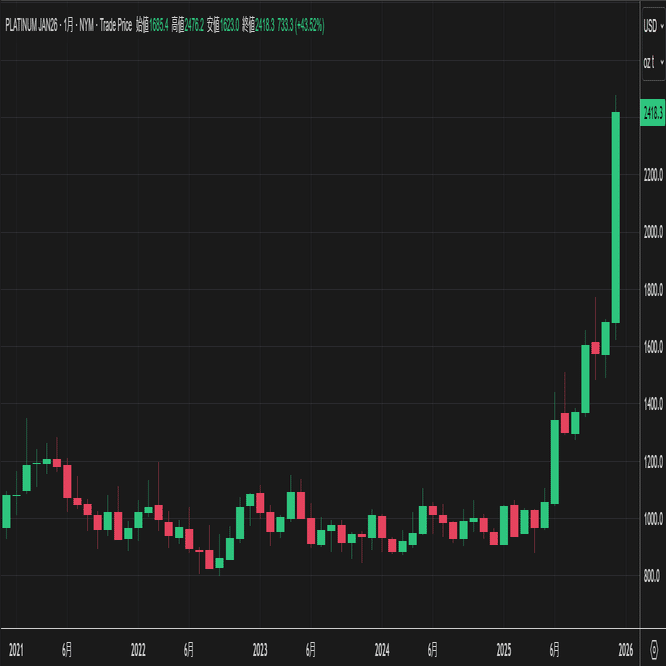Click the low value 1623.0
Screen dimensions: 666x666
point(230,25)
